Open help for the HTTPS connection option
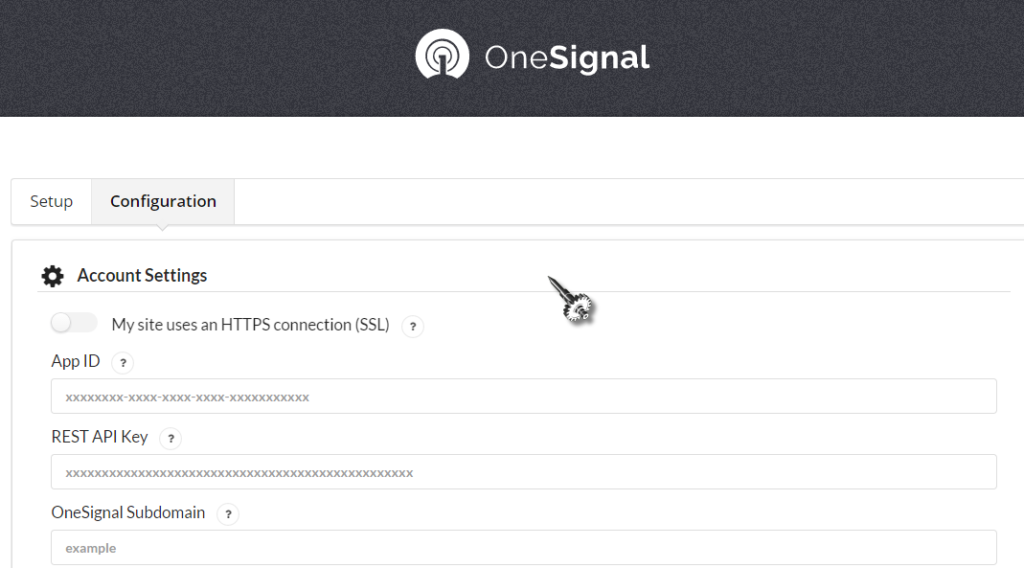Viewport: 1024px width, 568px height. 412,326
